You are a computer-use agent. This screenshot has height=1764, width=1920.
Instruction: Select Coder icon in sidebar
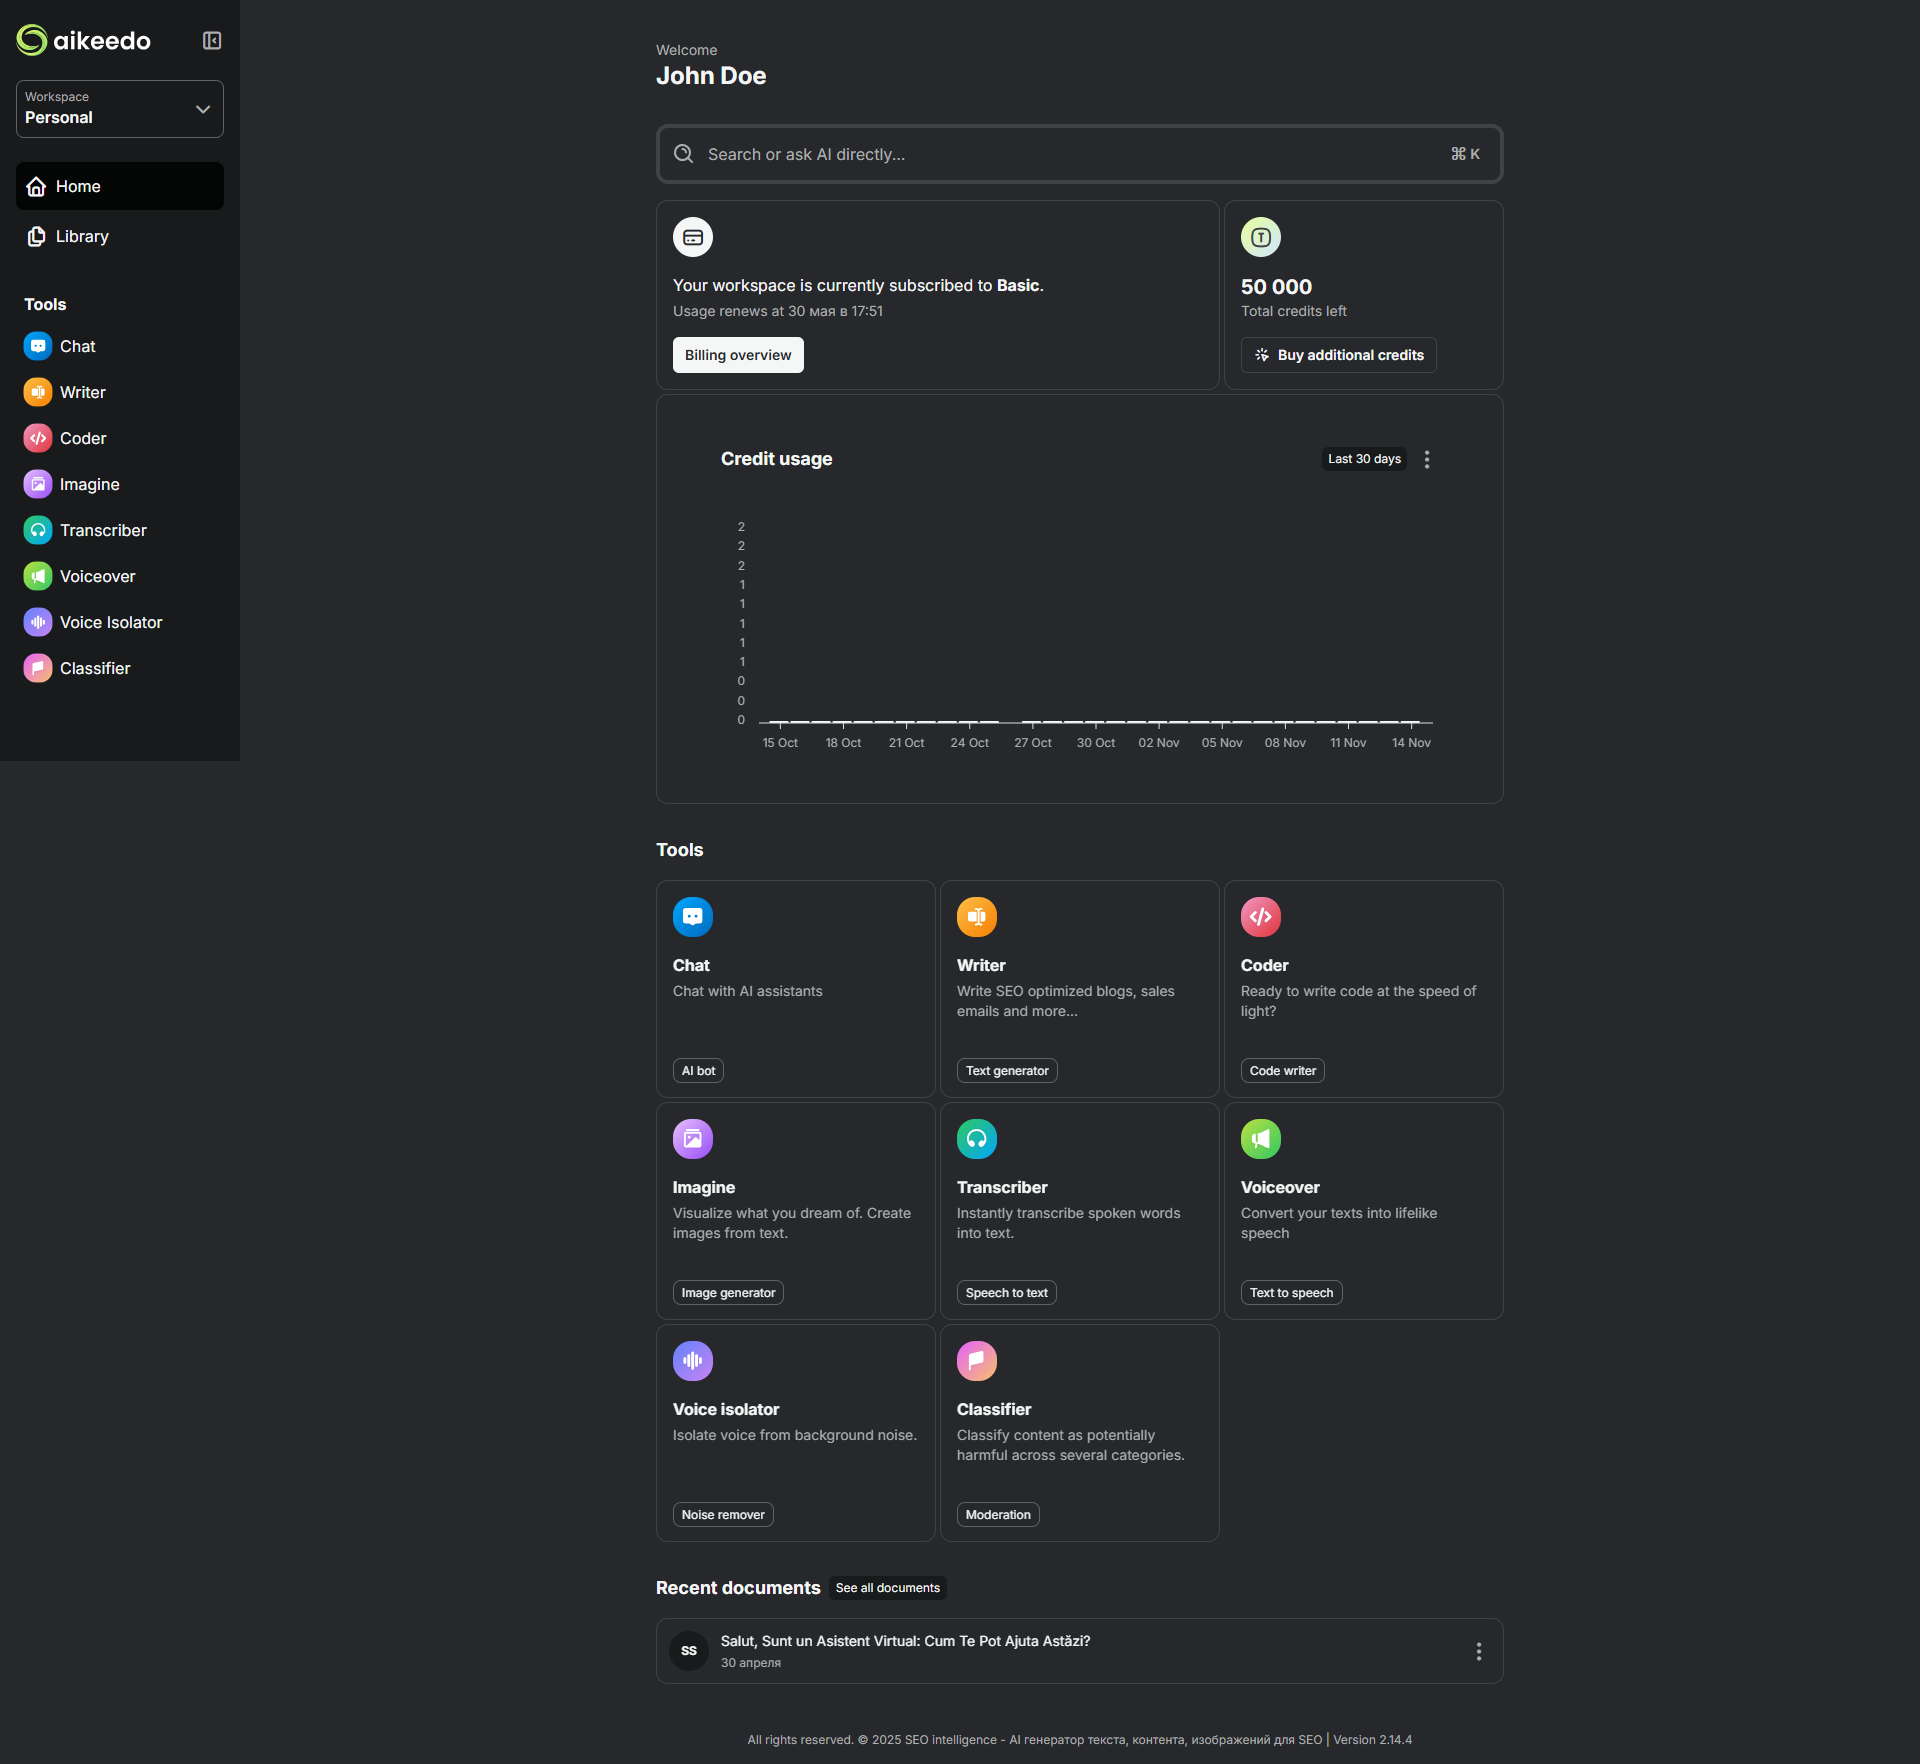(38, 439)
